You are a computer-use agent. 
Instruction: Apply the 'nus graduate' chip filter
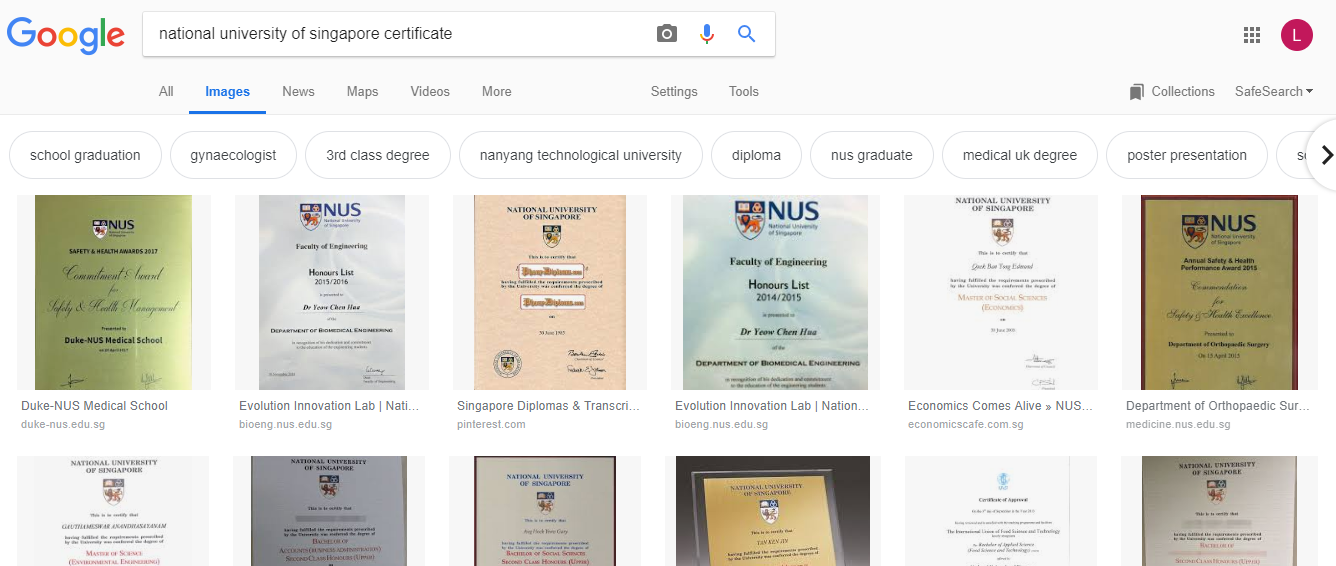point(871,155)
